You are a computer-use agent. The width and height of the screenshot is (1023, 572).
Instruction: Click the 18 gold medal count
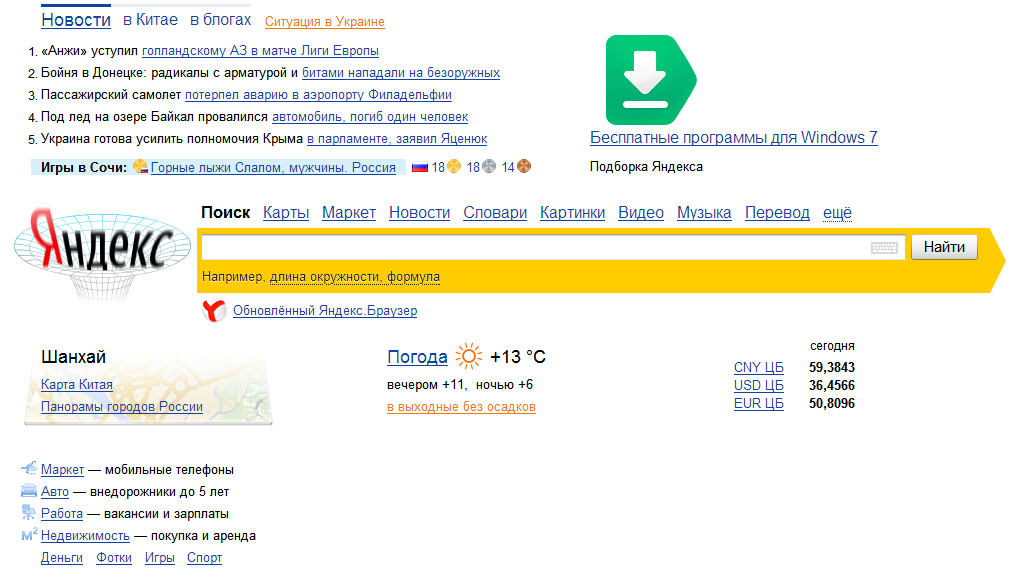coord(438,168)
